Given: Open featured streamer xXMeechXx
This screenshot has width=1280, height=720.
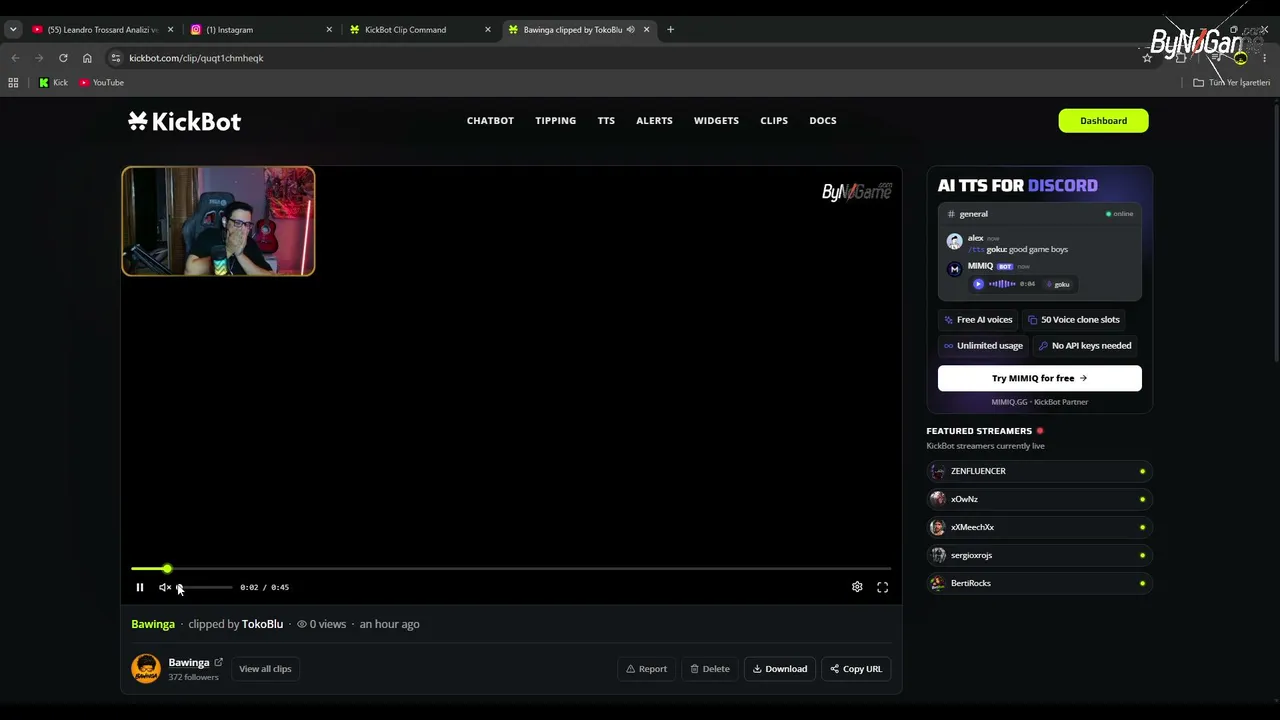Looking at the screenshot, I should pos(1039,527).
